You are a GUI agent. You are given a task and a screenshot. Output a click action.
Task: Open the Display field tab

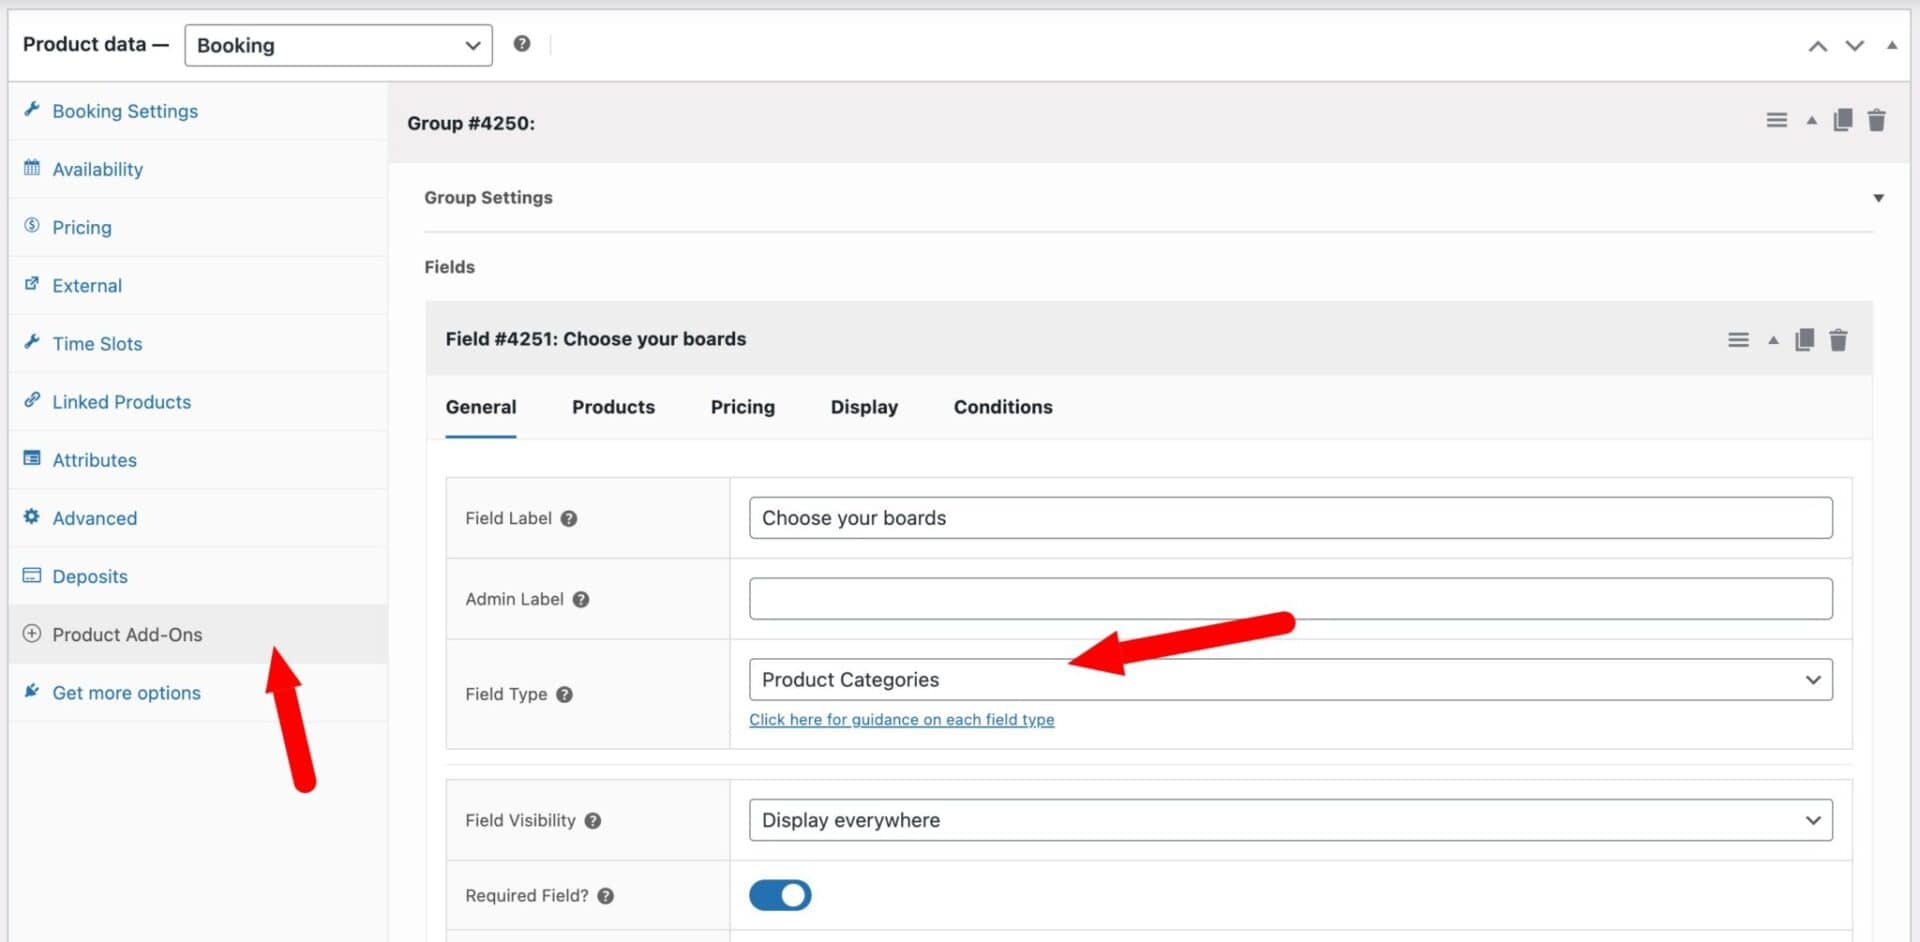pyautogui.click(x=864, y=407)
